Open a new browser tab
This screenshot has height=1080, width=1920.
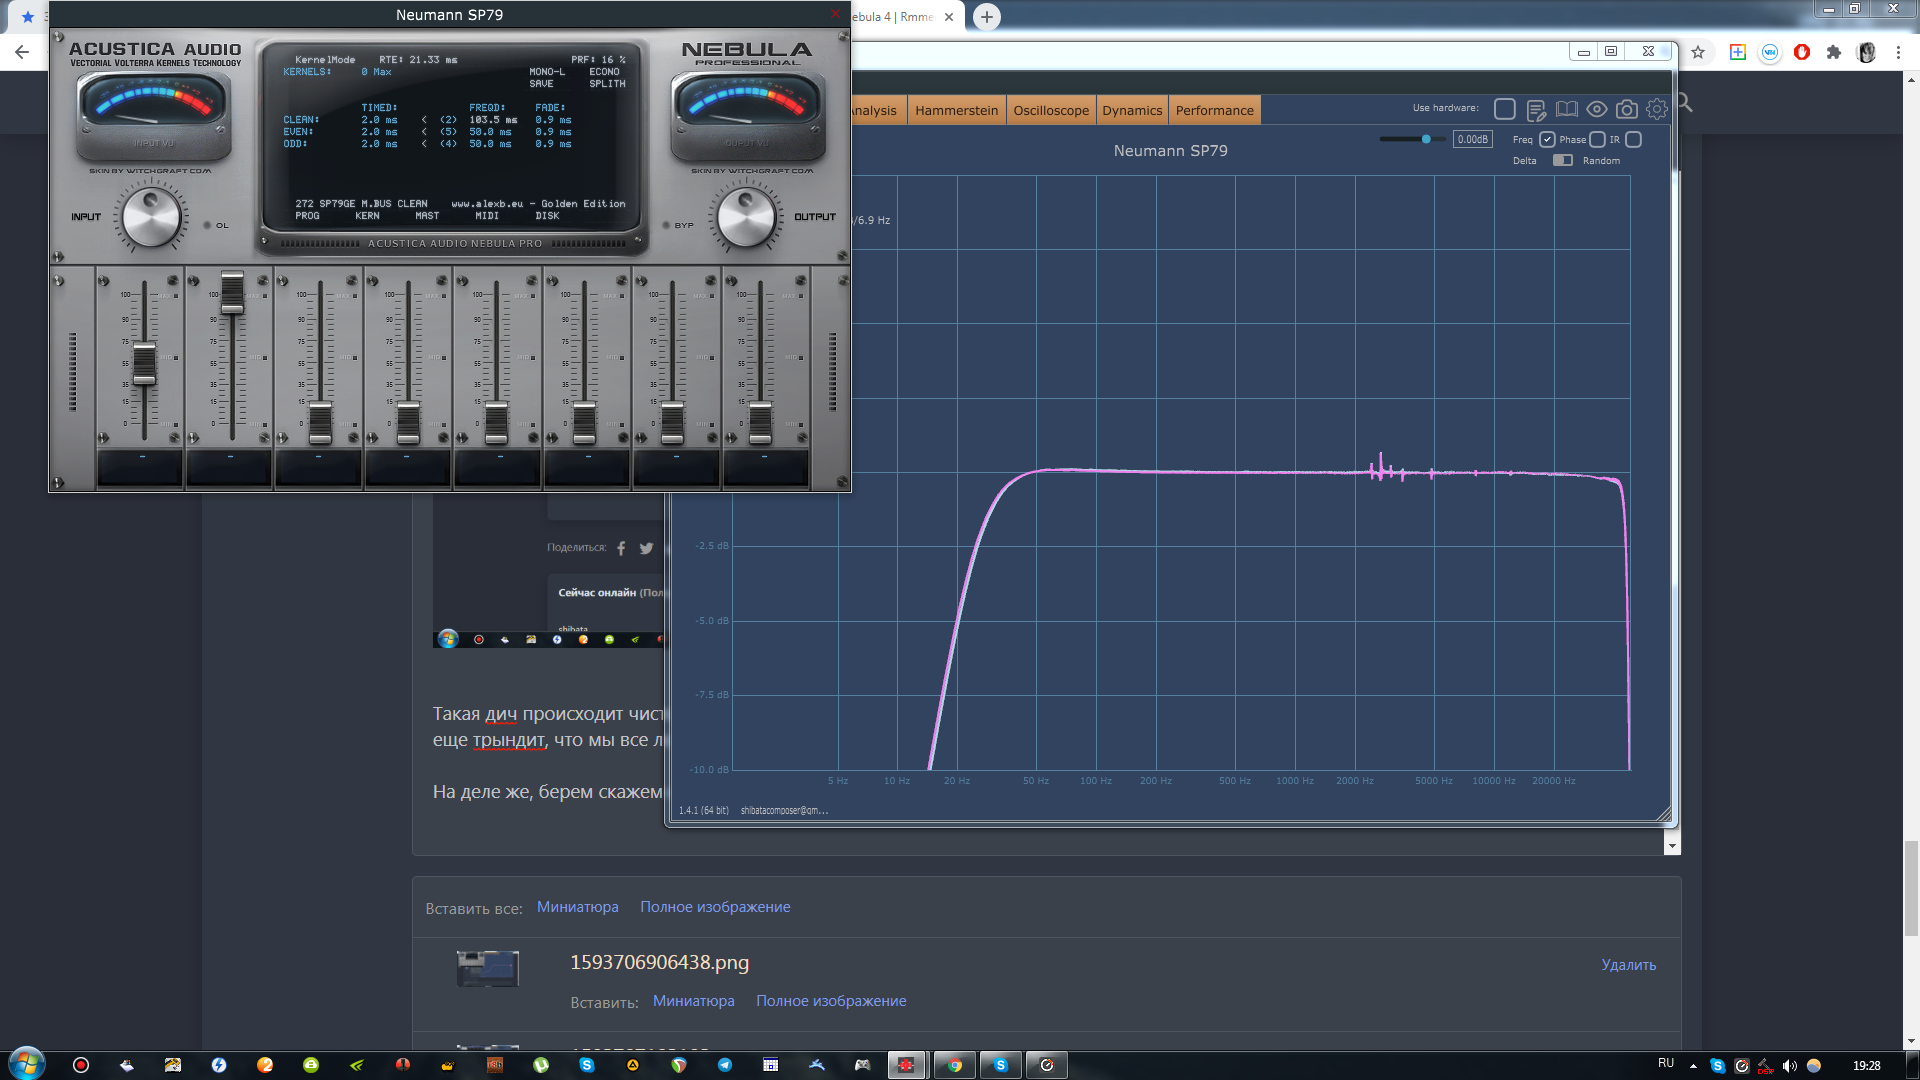(986, 17)
